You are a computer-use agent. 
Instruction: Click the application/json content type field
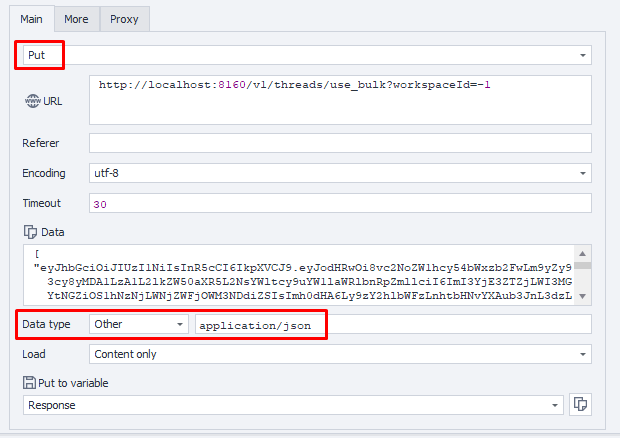coord(392,324)
